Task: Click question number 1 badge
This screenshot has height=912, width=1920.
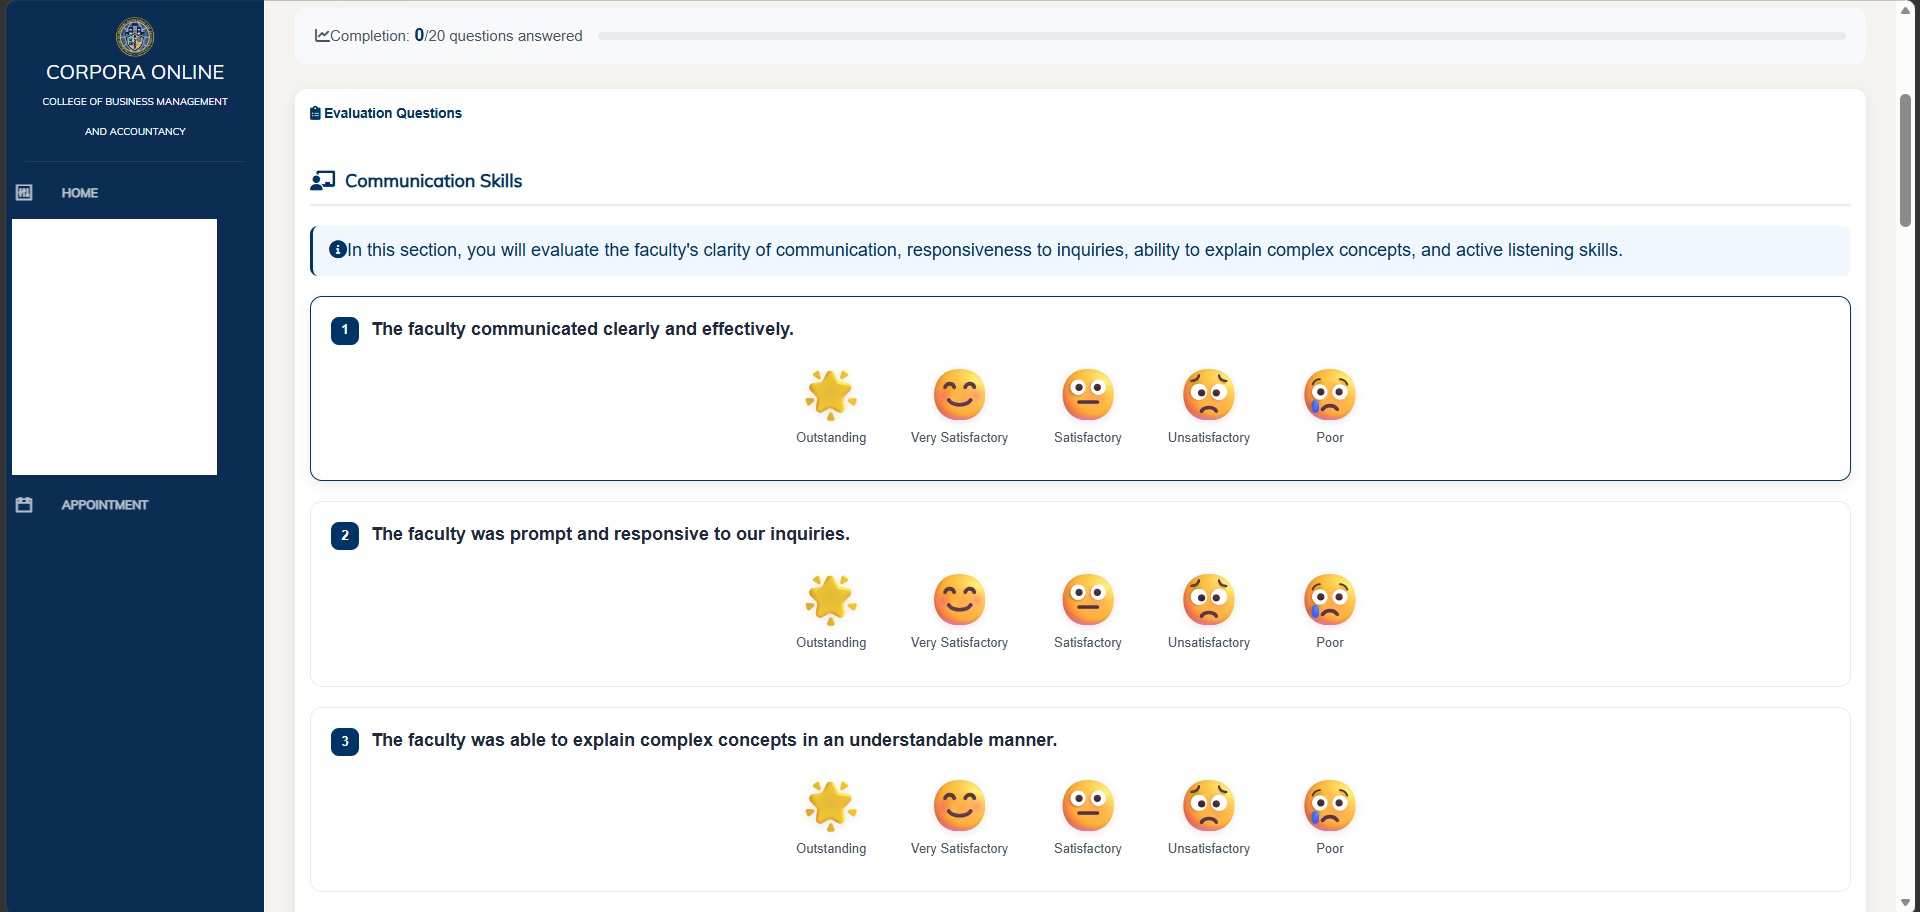Action: click(x=345, y=330)
